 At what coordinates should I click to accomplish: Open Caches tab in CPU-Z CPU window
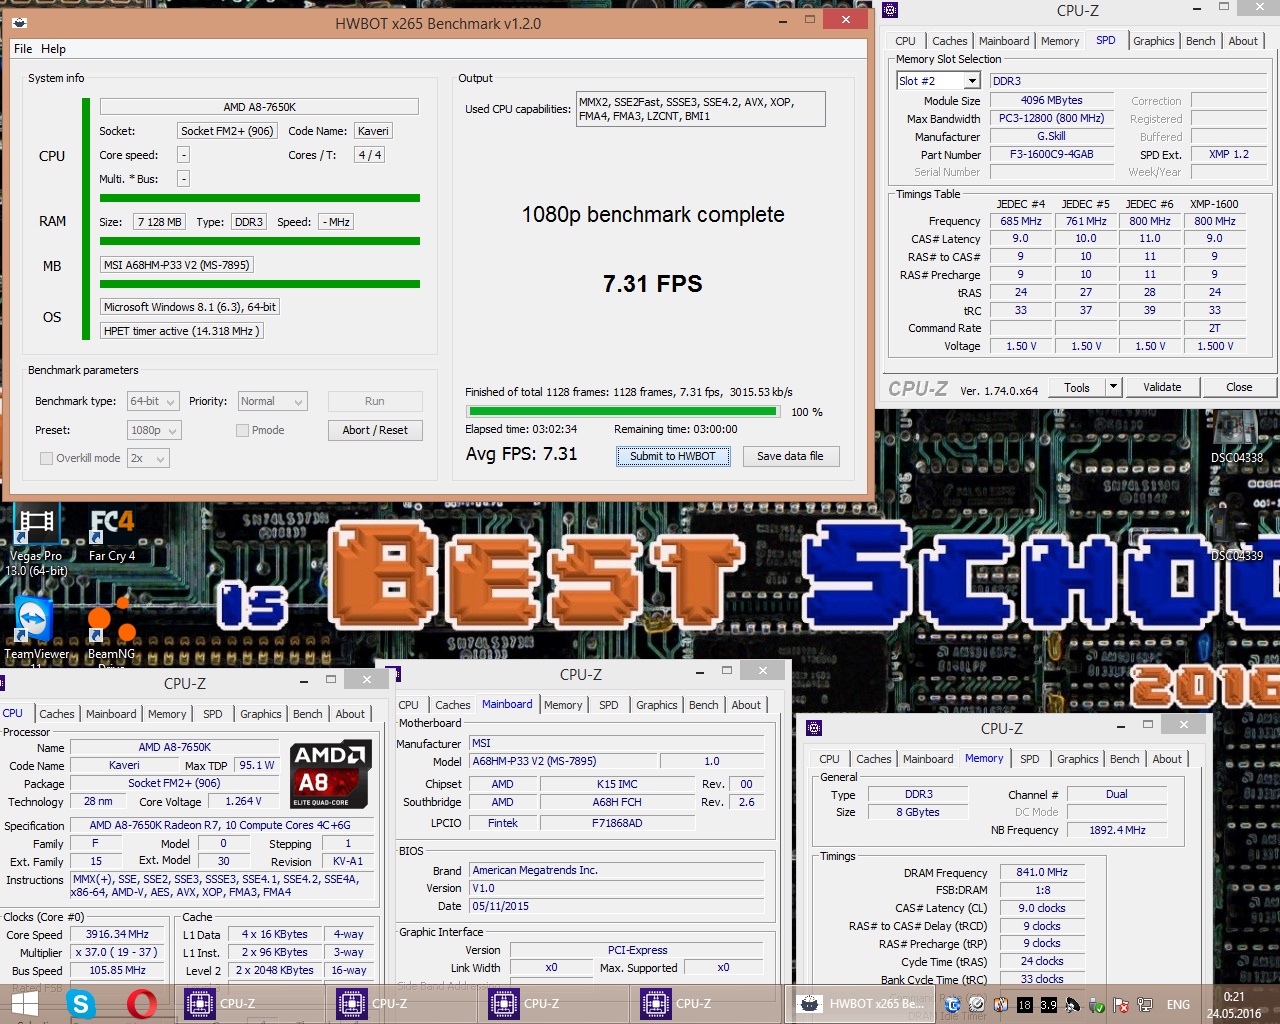point(57,714)
